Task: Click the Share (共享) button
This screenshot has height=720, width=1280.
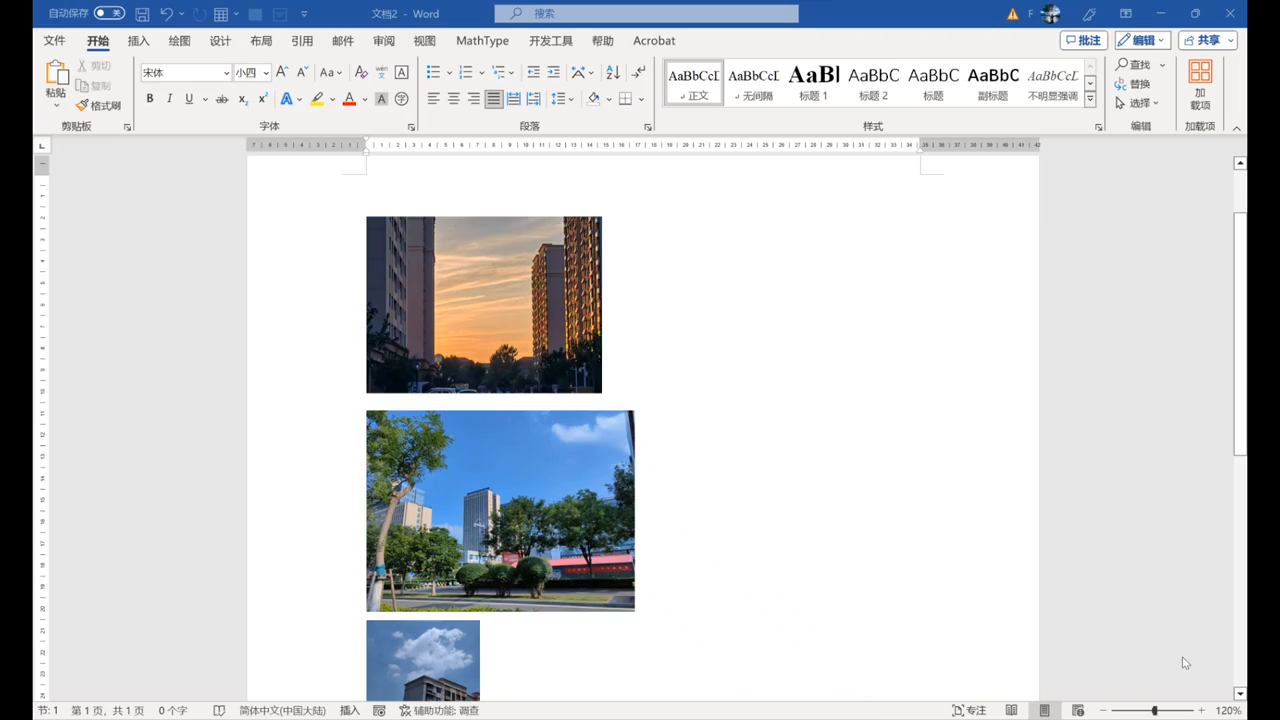Action: [x=1208, y=40]
